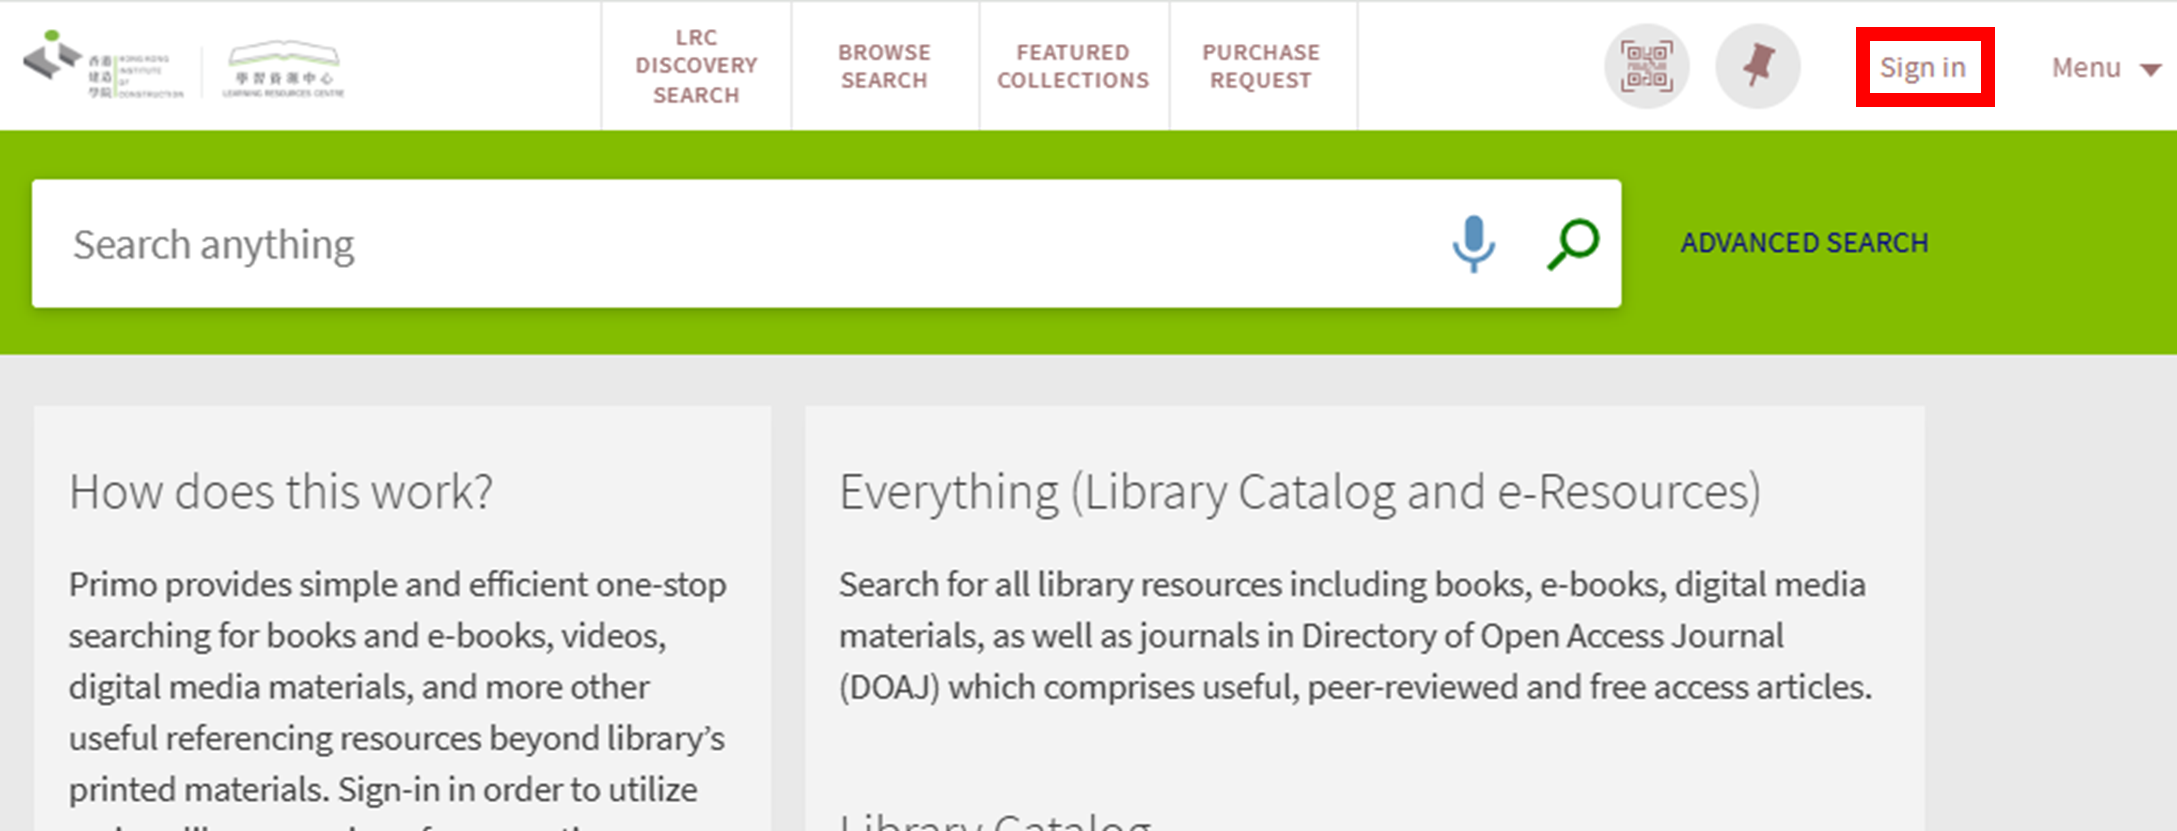Select the Purchase Request menu item

[1261, 66]
